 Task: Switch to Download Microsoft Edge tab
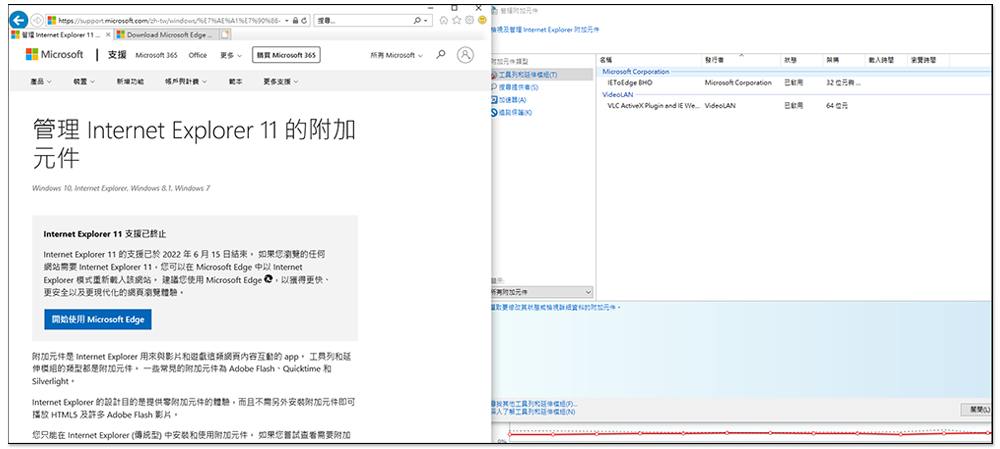tap(167, 35)
